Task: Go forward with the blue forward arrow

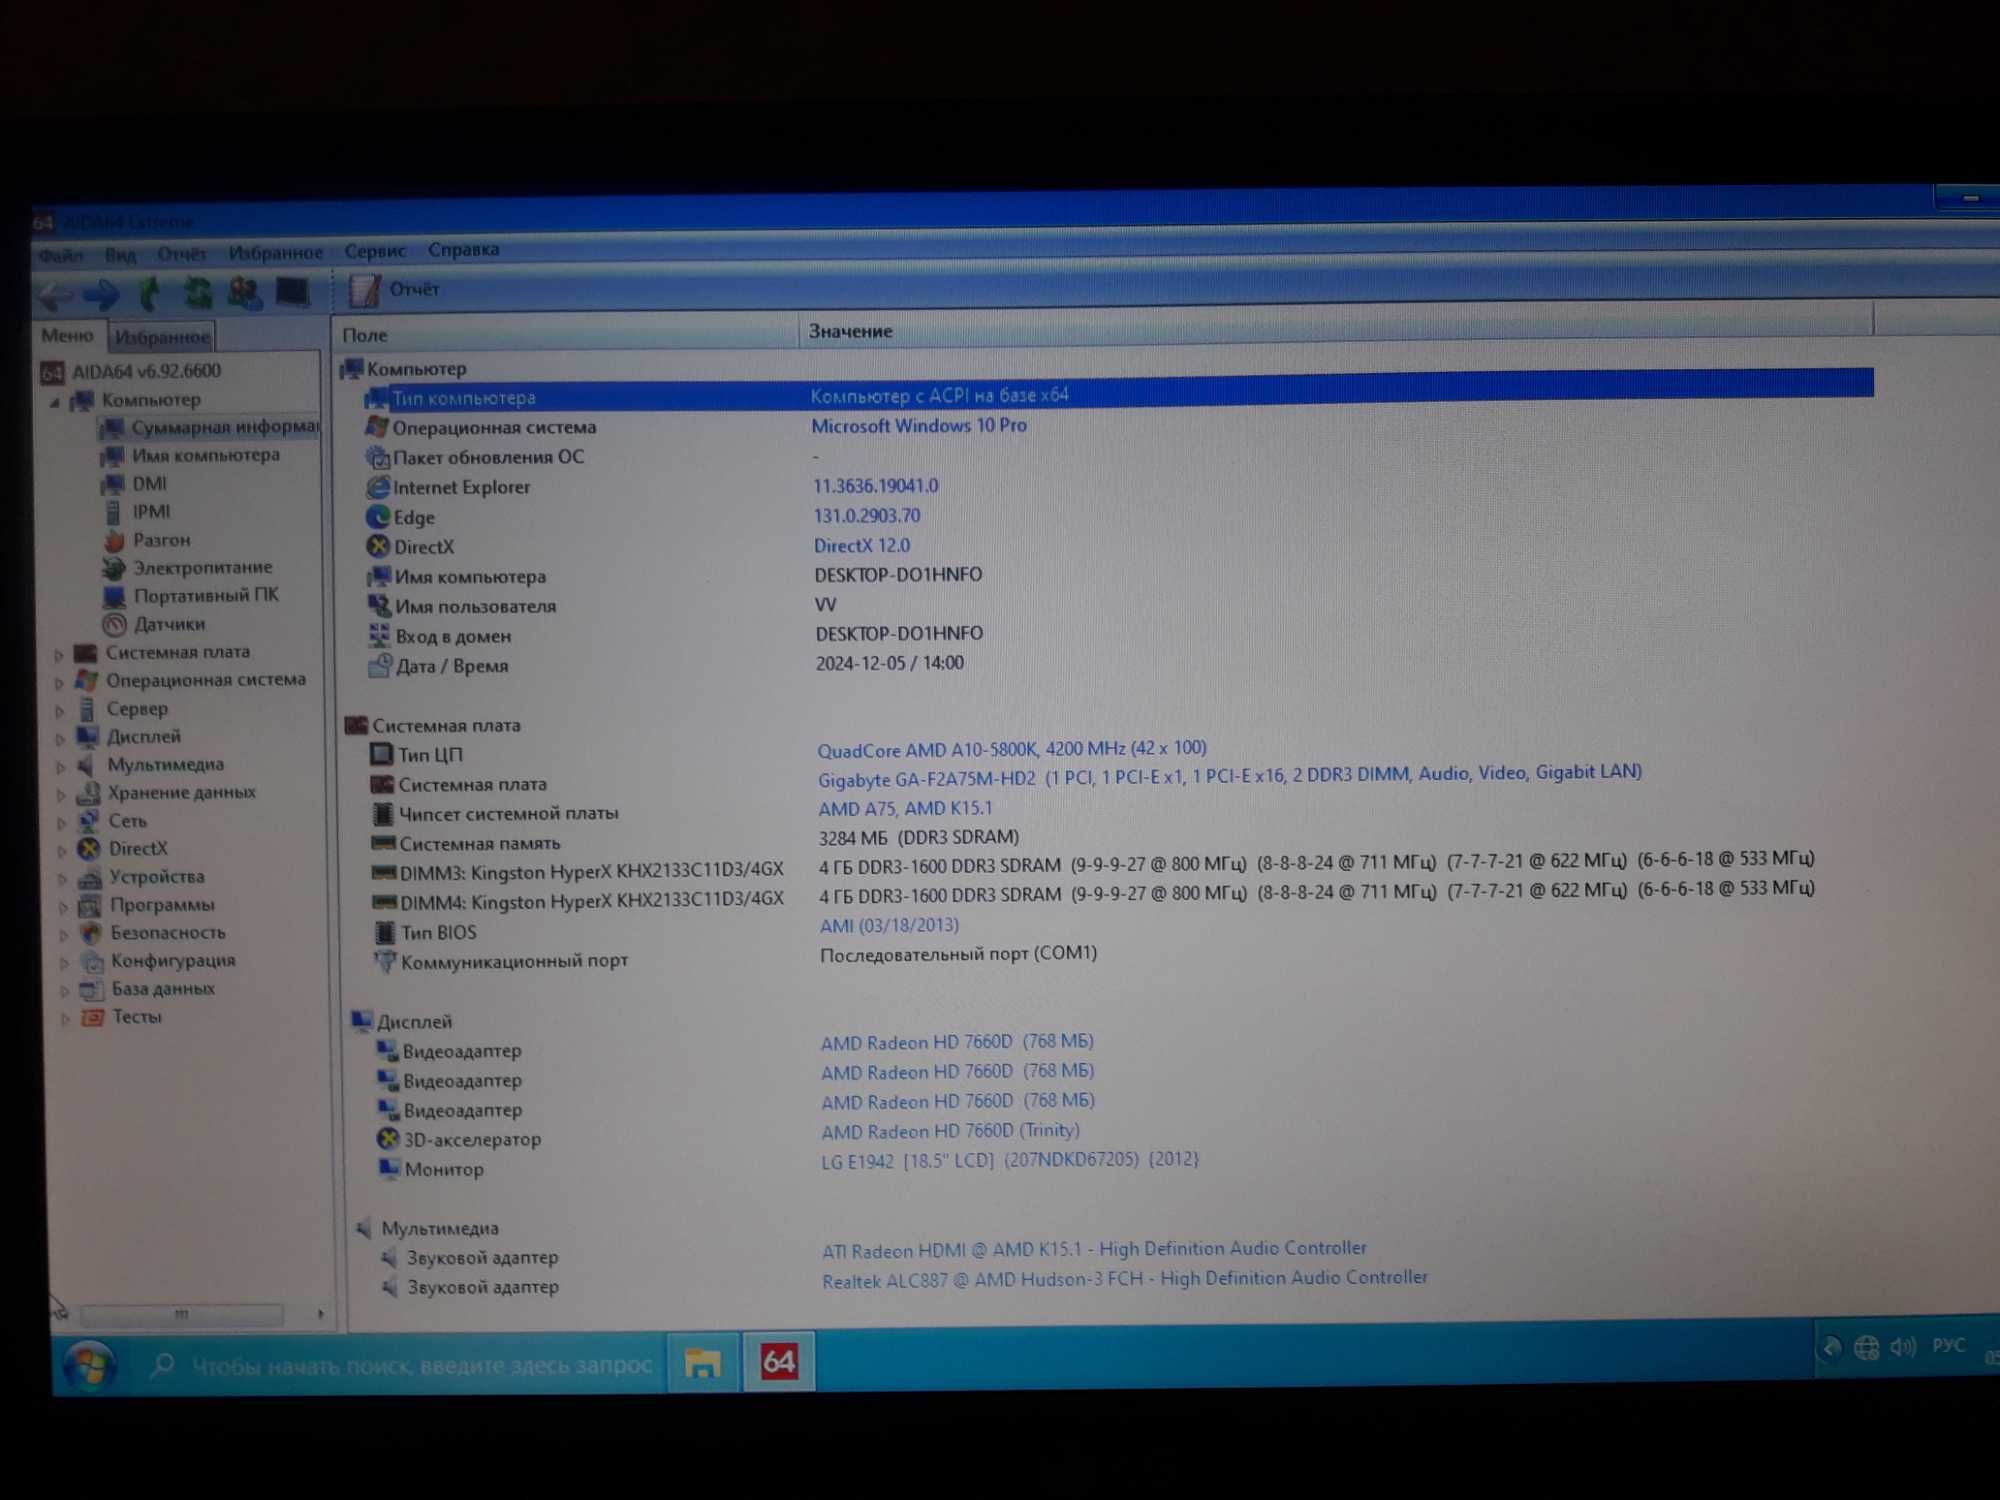Action: [100, 295]
